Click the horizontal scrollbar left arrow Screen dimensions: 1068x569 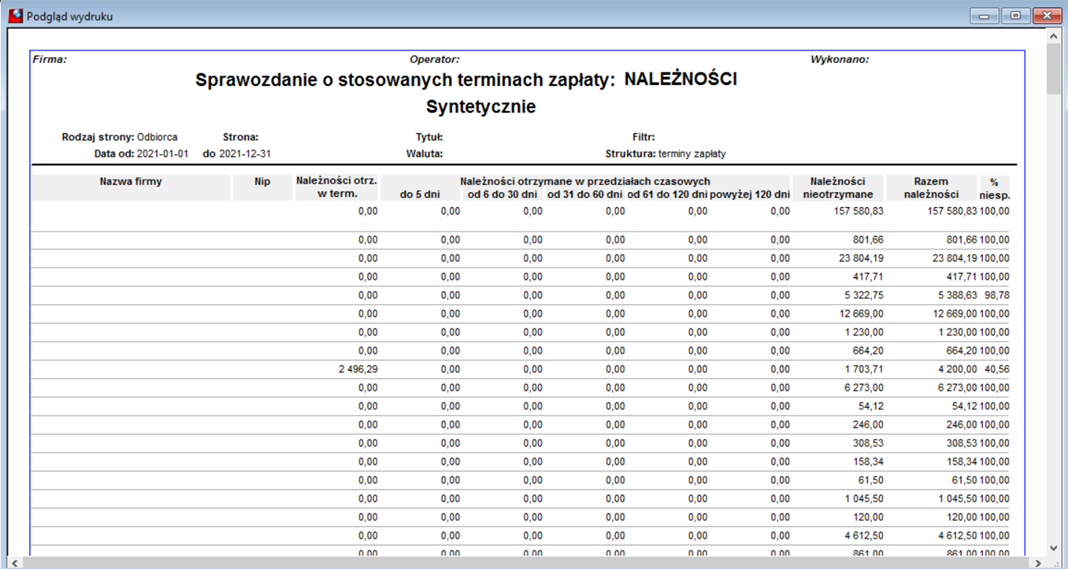click(x=15, y=563)
